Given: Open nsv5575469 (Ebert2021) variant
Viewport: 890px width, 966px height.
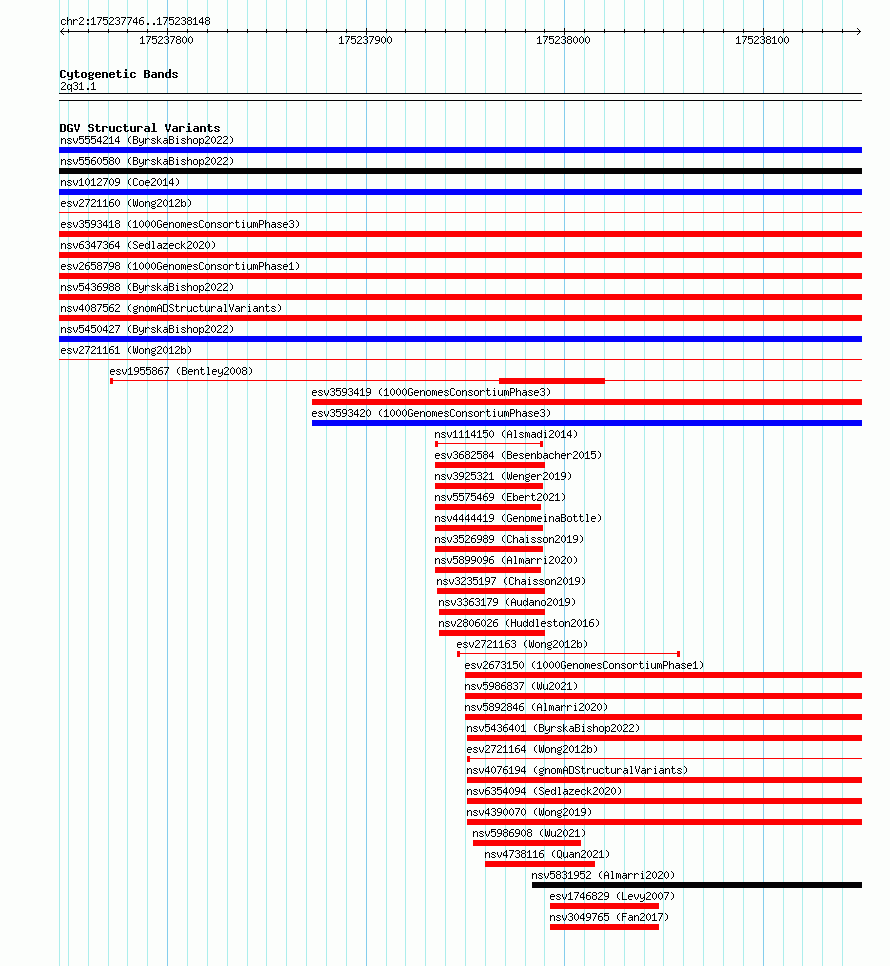Looking at the screenshot, I should point(500,497).
